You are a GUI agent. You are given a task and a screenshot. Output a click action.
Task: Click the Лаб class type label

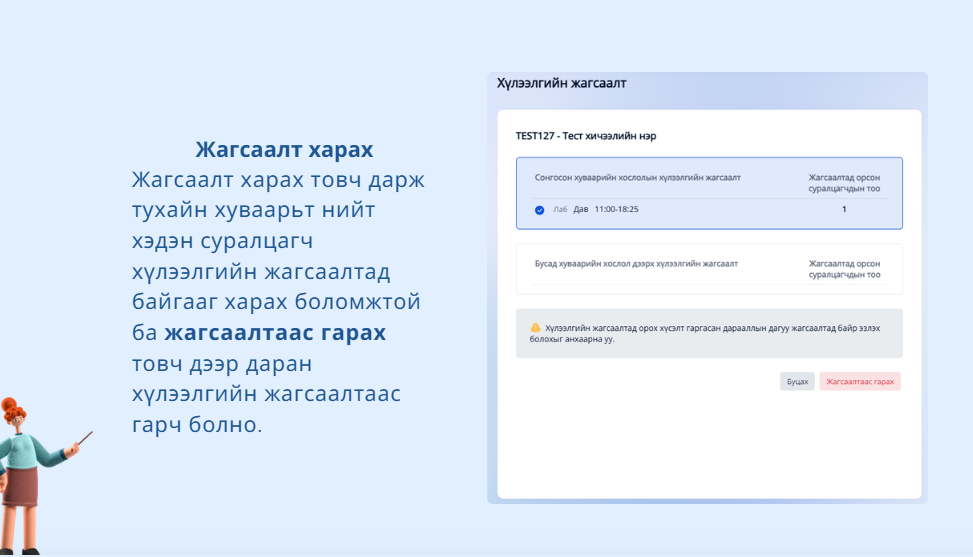click(559, 210)
